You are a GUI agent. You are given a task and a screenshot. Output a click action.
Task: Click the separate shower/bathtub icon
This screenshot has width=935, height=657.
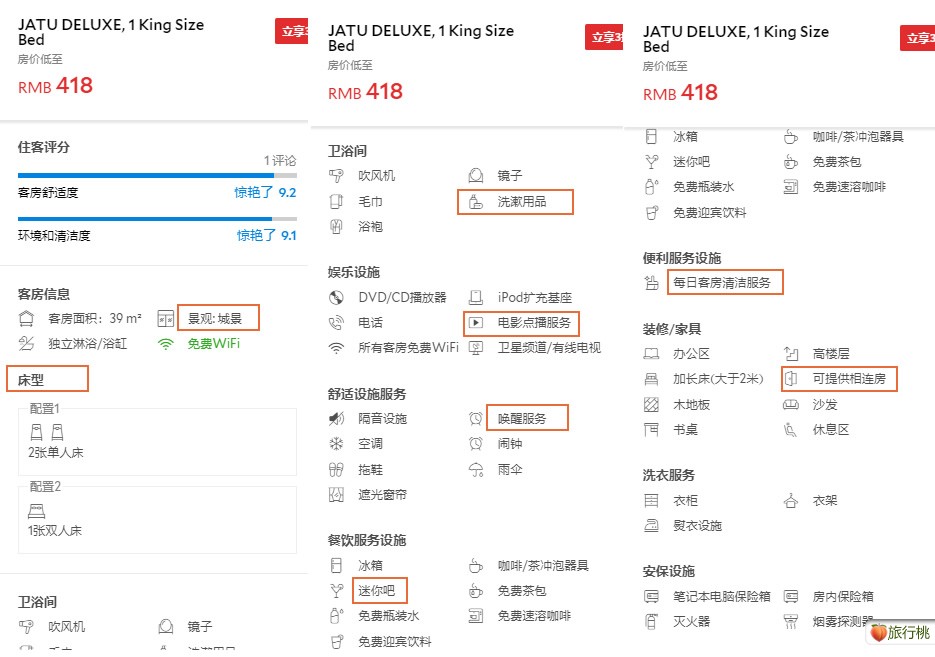[26, 343]
